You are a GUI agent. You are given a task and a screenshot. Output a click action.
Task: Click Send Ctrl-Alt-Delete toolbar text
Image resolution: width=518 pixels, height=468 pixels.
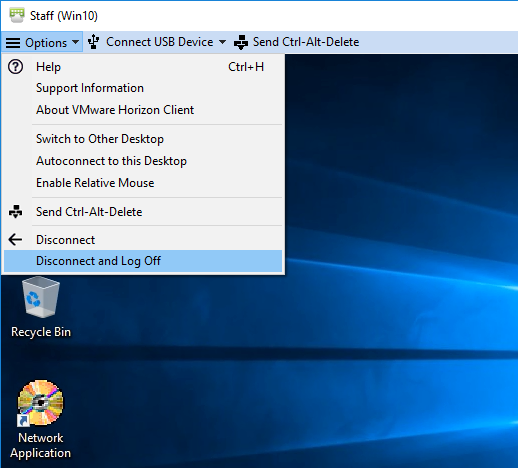point(306,42)
